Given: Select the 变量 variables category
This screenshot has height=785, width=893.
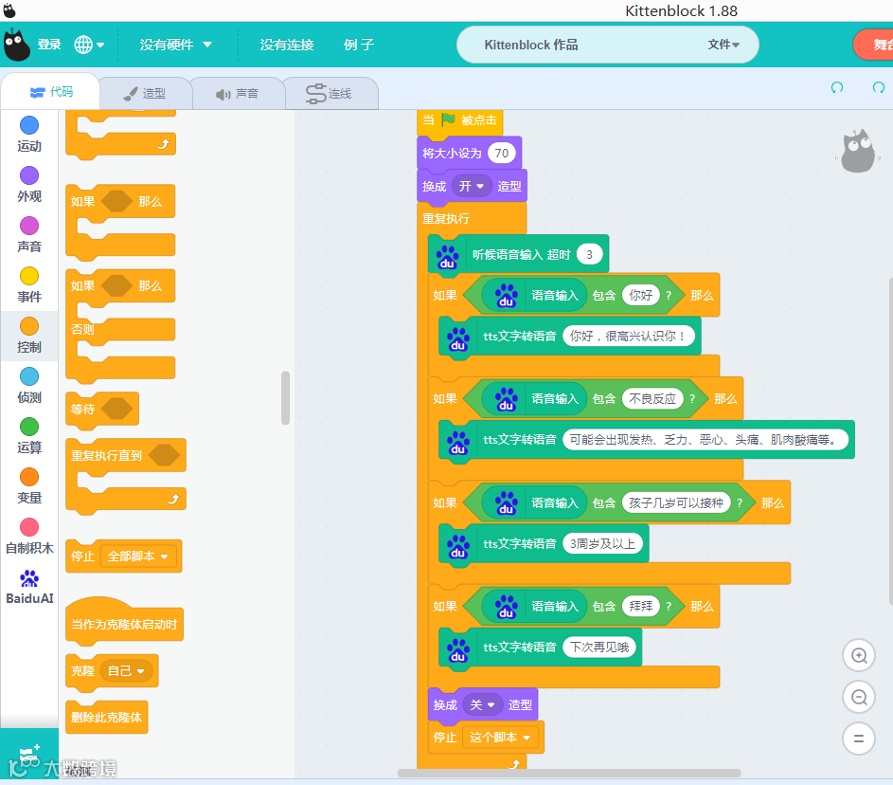Looking at the screenshot, I should (29, 486).
